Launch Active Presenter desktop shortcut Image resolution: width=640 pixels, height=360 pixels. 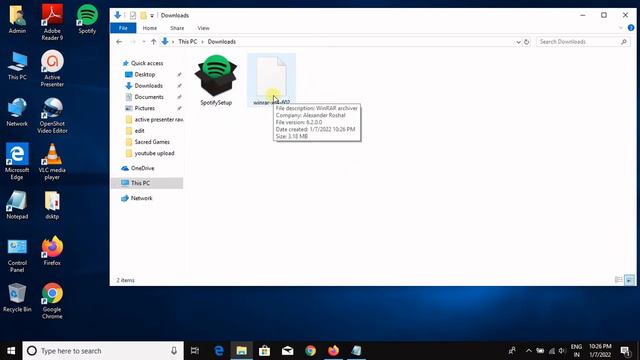pos(52,68)
